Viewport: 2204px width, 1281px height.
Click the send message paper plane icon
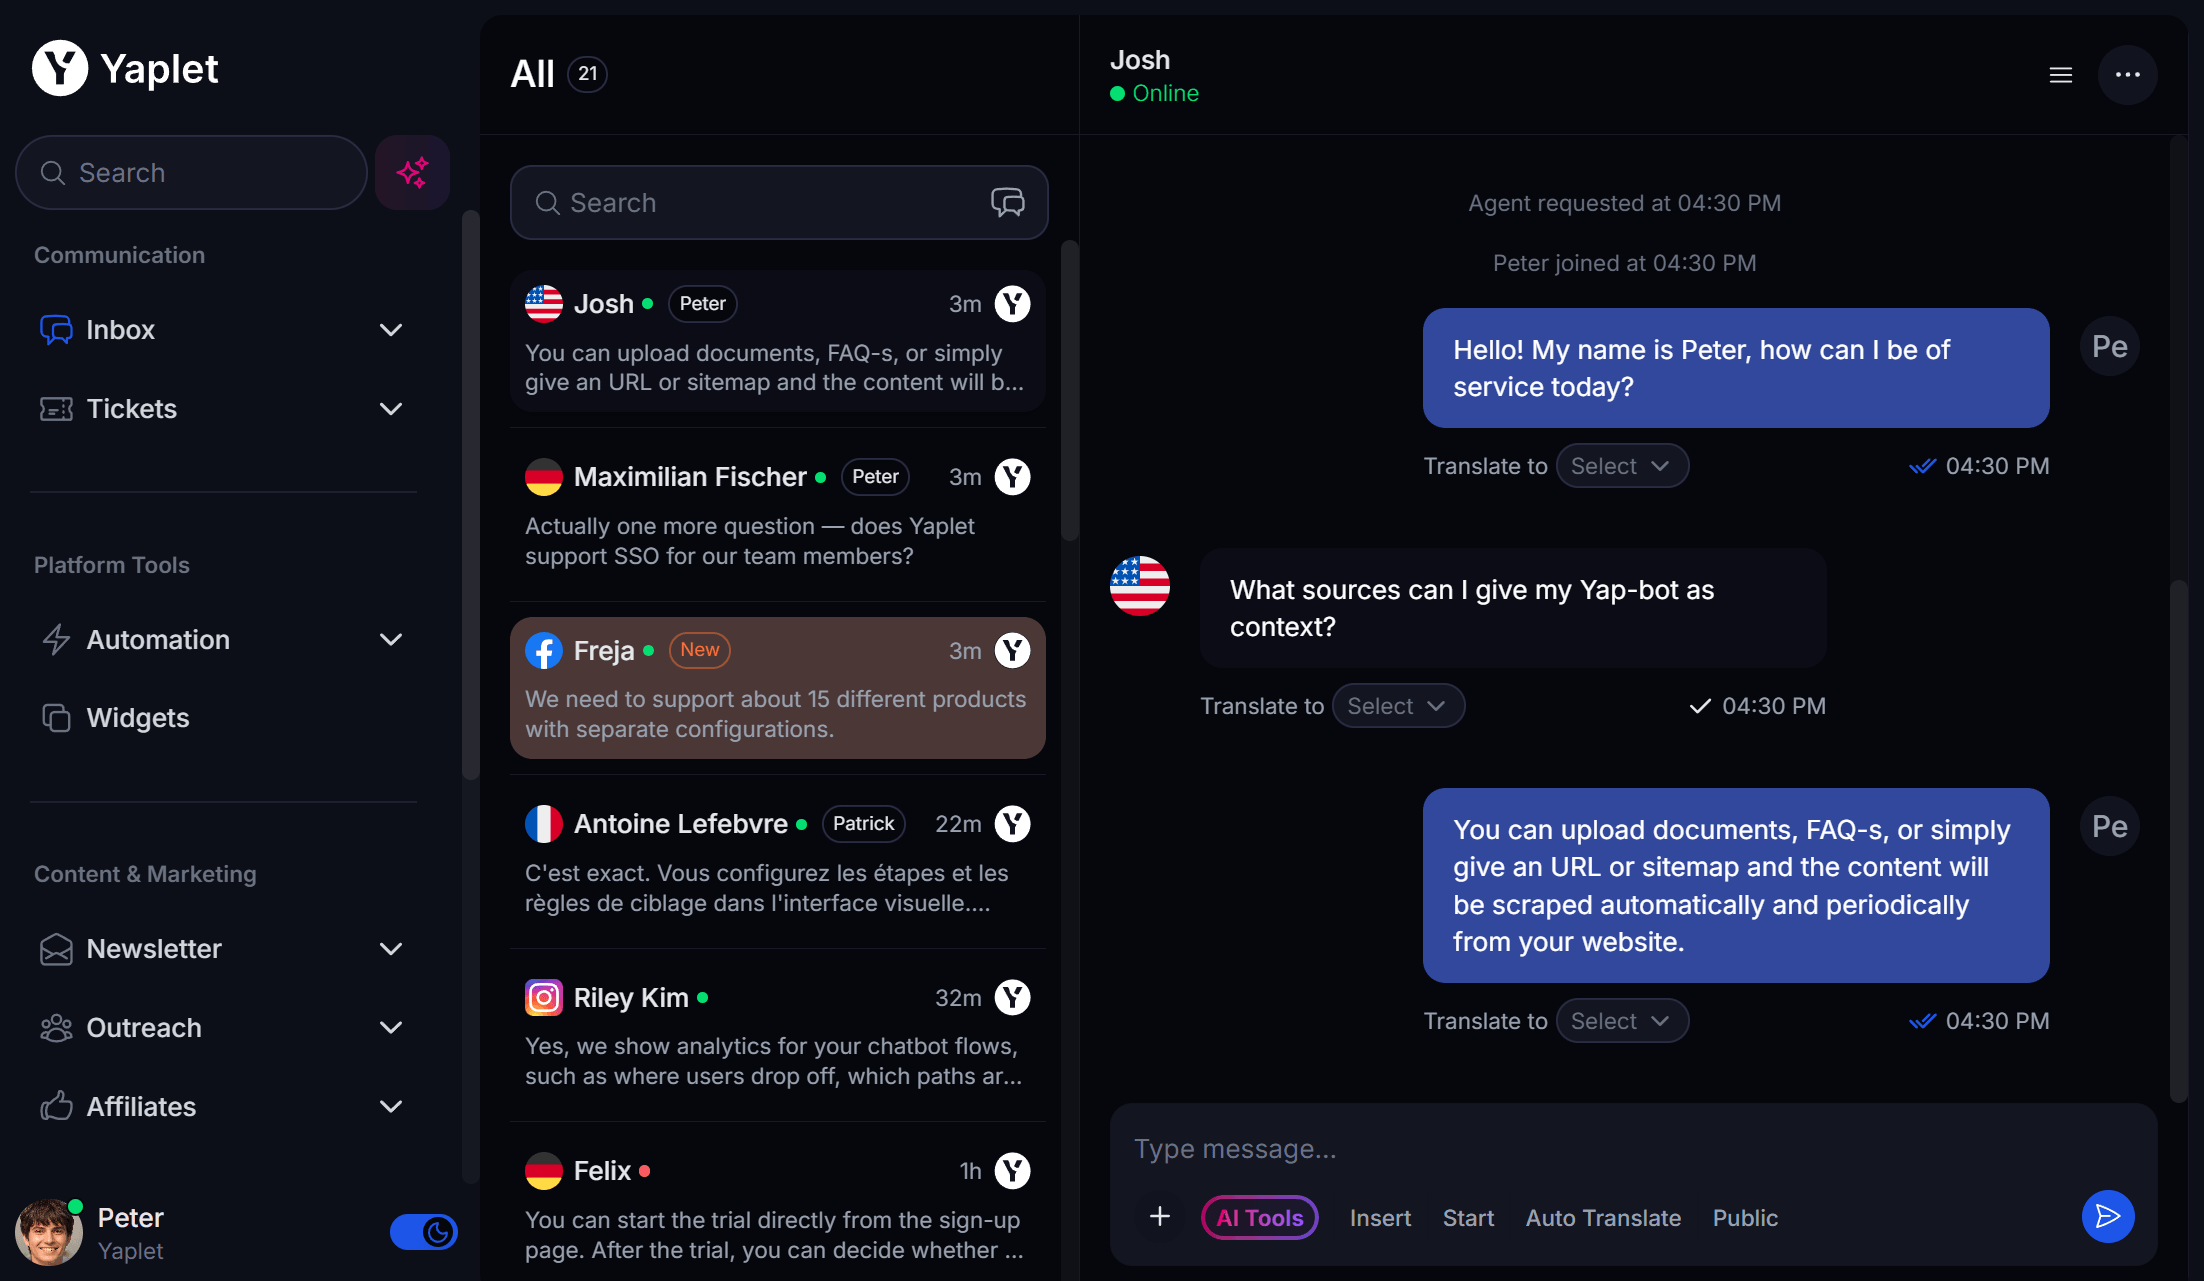pos(2107,1217)
